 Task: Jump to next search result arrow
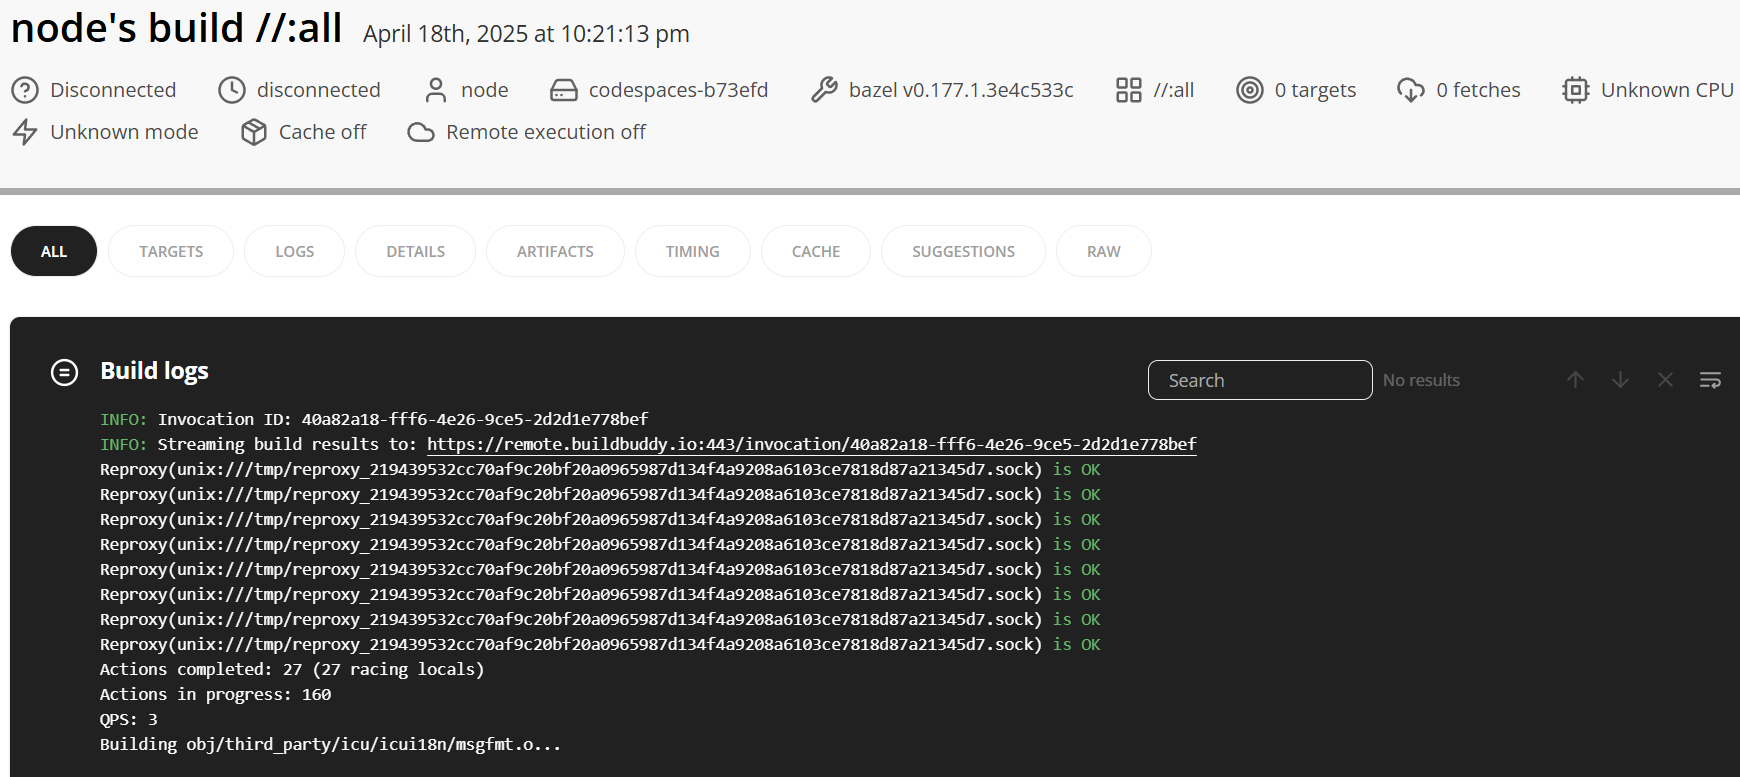click(x=1620, y=380)
